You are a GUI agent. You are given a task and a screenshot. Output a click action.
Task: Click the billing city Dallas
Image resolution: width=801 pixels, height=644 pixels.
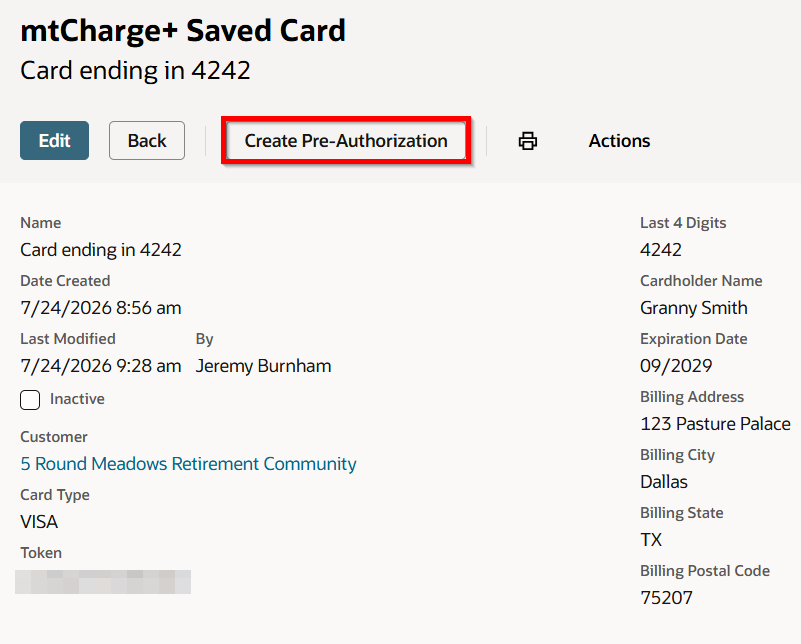point(664,482)
